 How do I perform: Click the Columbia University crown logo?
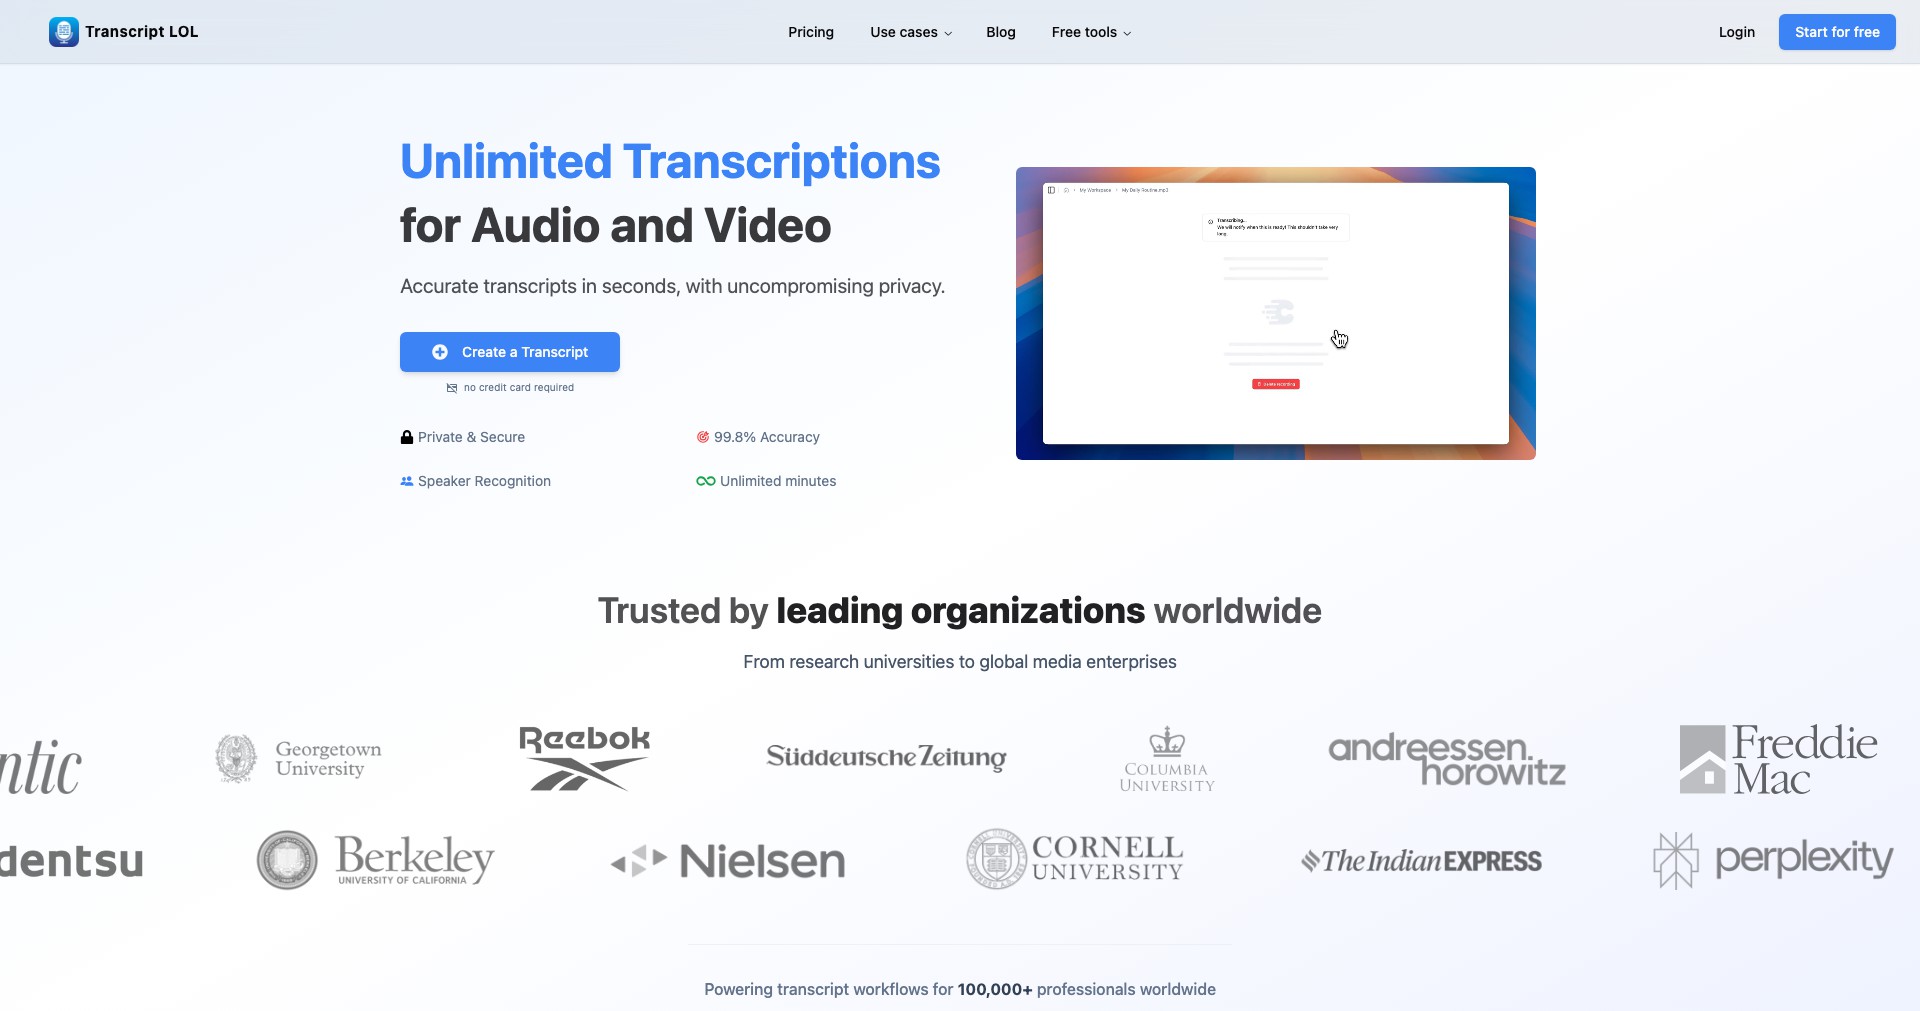pyautogui.click(x=1167, y=759)
